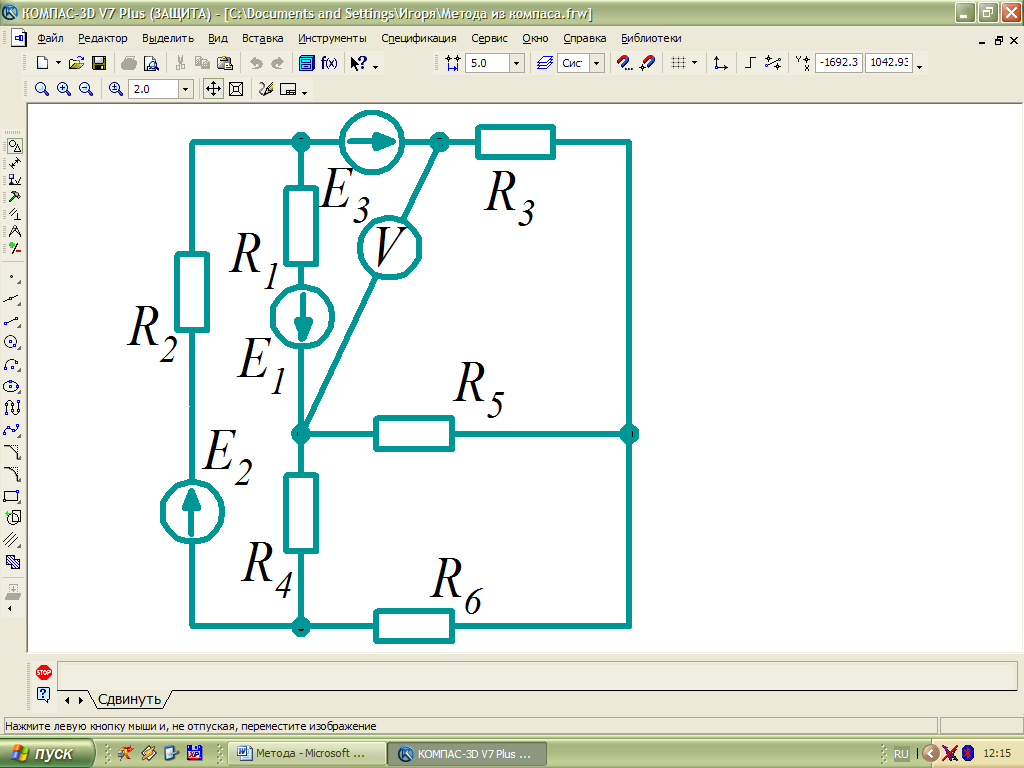The width and height of the screenshot is (1024, 768).
Task: Click the fit-all zoom icon
Action: (x=236, y=89)
